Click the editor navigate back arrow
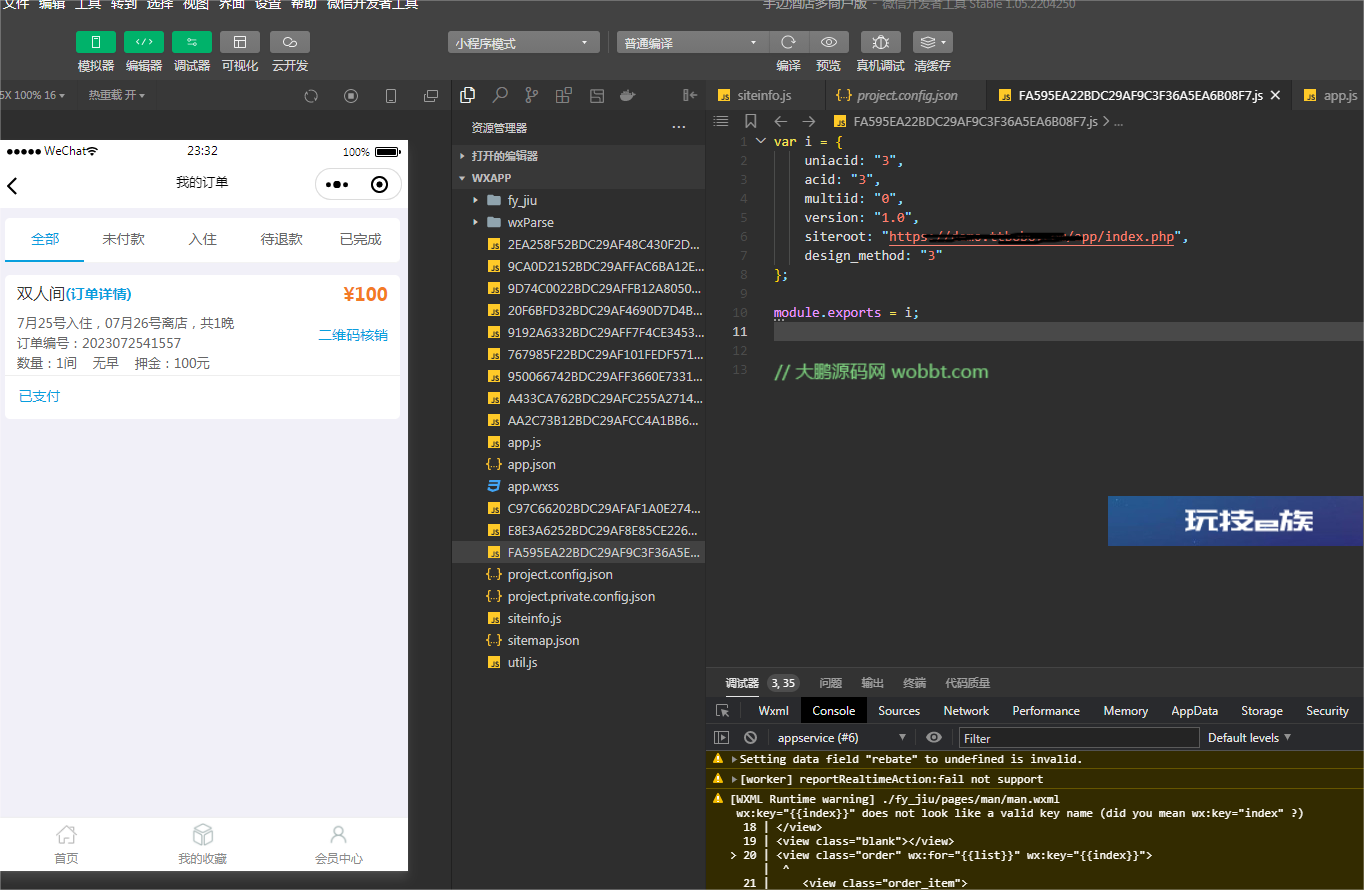Screen dimensions: 1364x890 [781, 121]
